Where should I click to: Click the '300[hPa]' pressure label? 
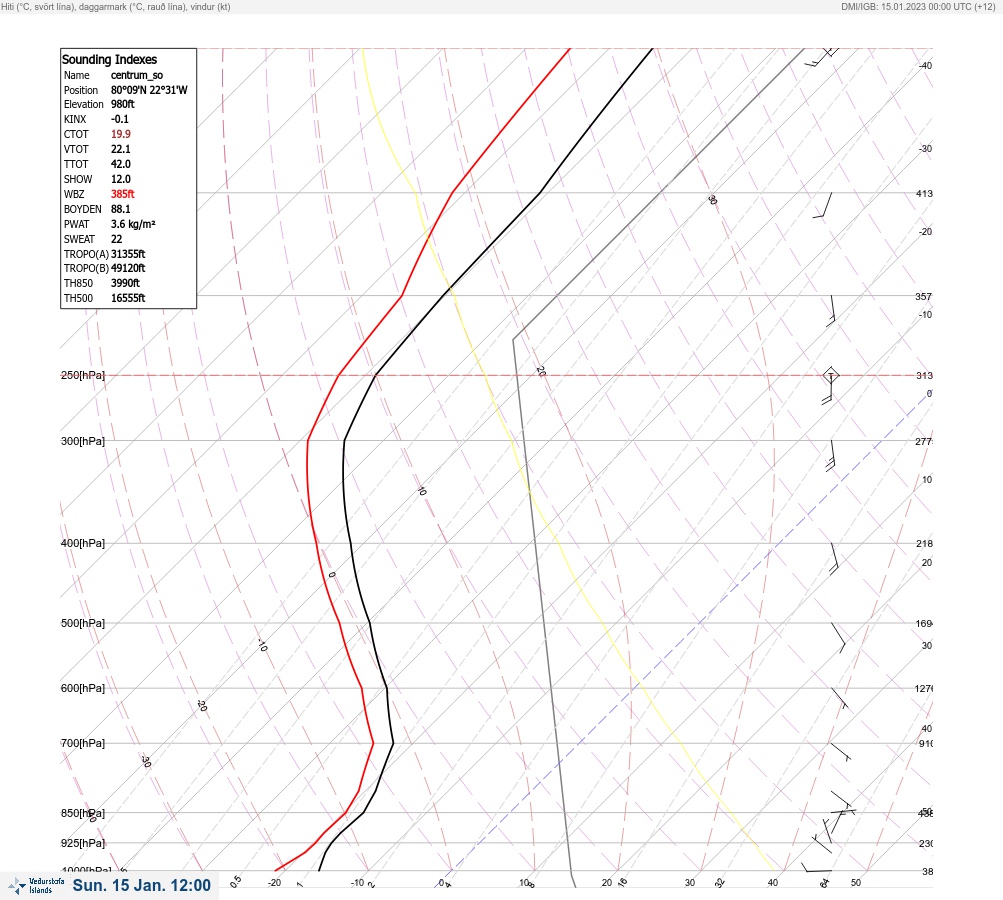pyautogui.click(x=83, y=441)
